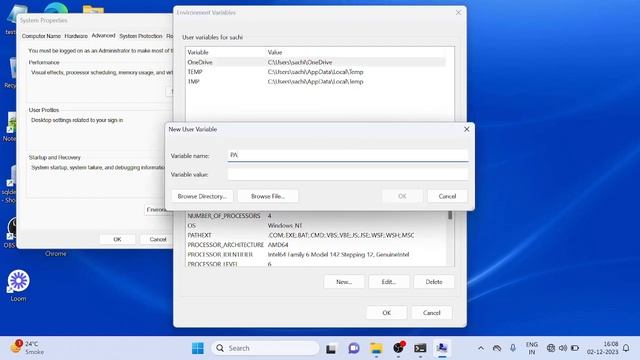Click Browse Directory... button
This screenshot has width=640, height=360.
202,196
